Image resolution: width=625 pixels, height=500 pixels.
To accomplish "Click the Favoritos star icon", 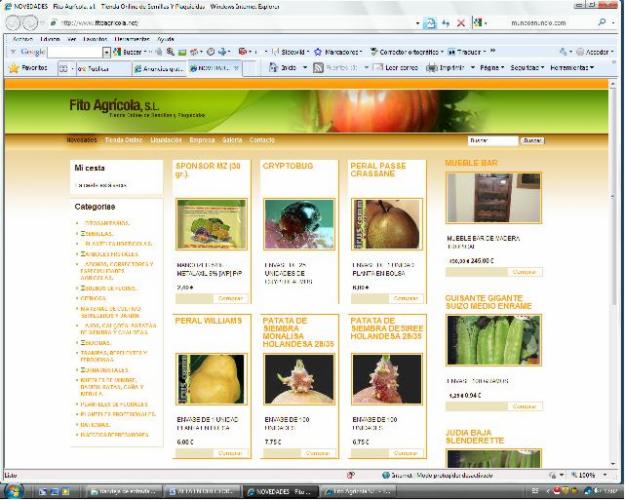I will pyautogui.click(x=14, y=68).
